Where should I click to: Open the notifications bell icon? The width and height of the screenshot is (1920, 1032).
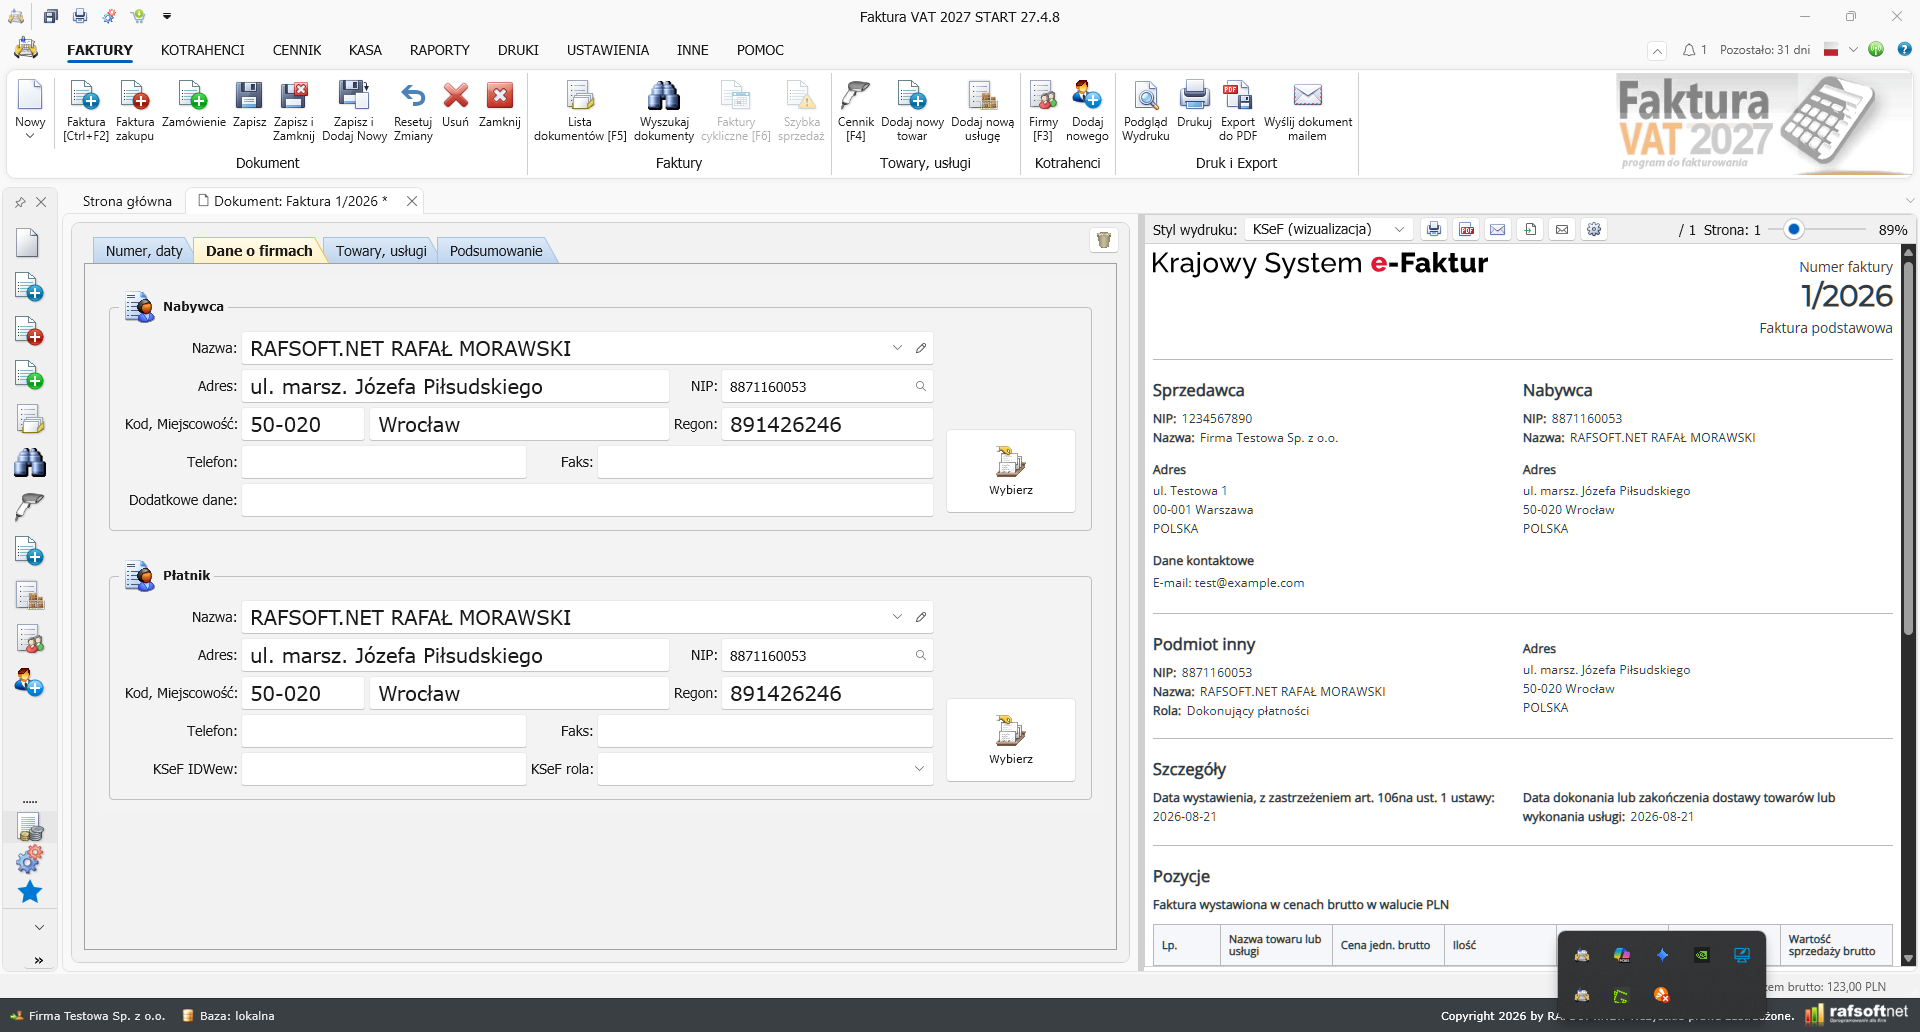point(1689,50)
